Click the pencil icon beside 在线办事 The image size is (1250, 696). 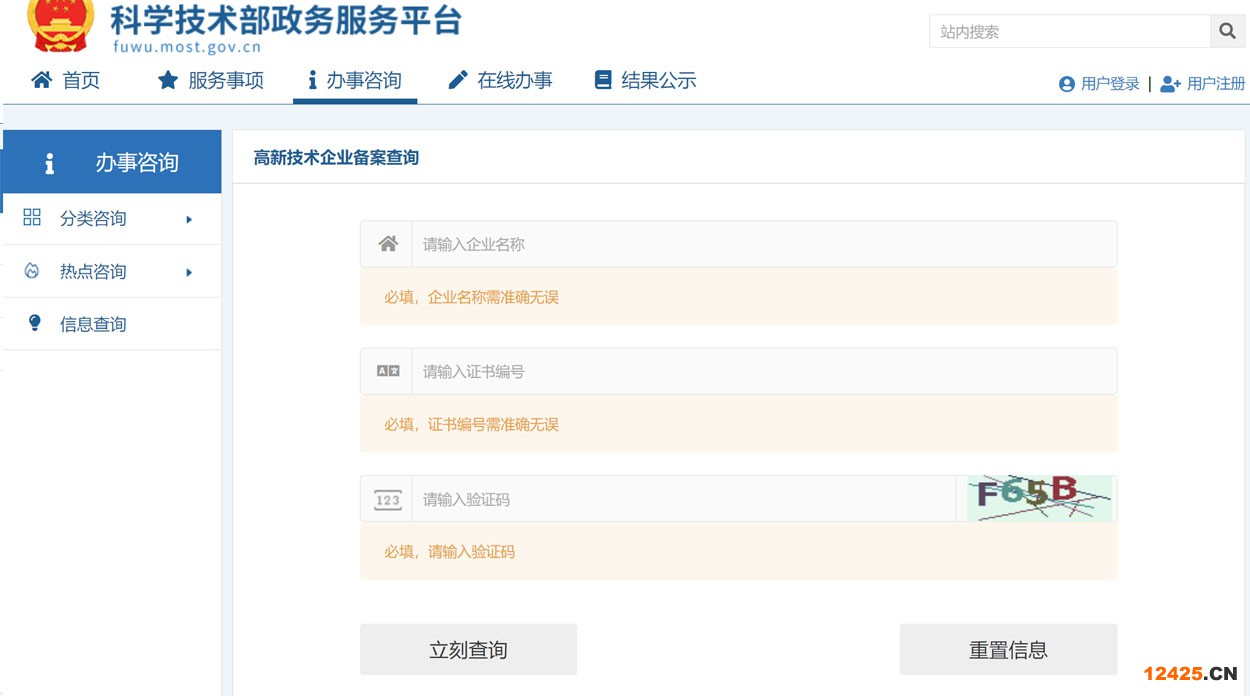[458, 80]
